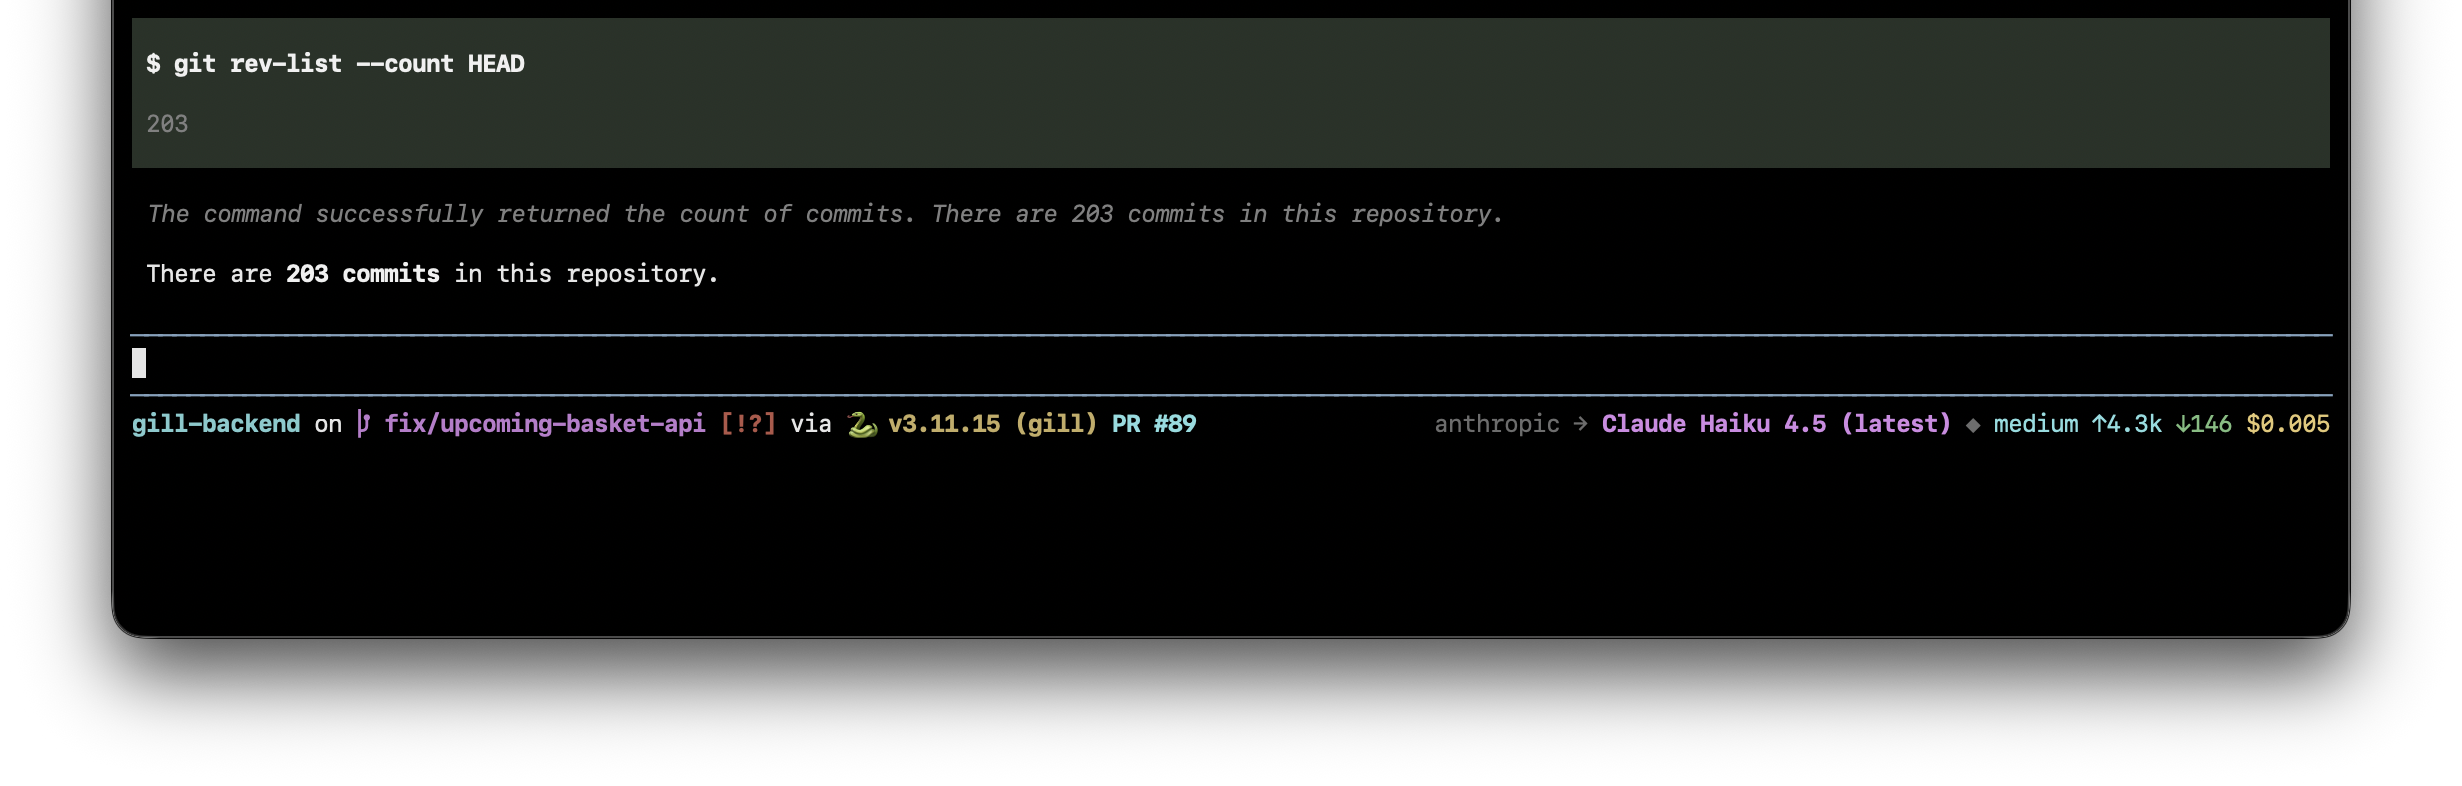The height and width of the screenshot is (786, 2462).
Task: Click the diamond separator icon
Action: (1973, 425)
